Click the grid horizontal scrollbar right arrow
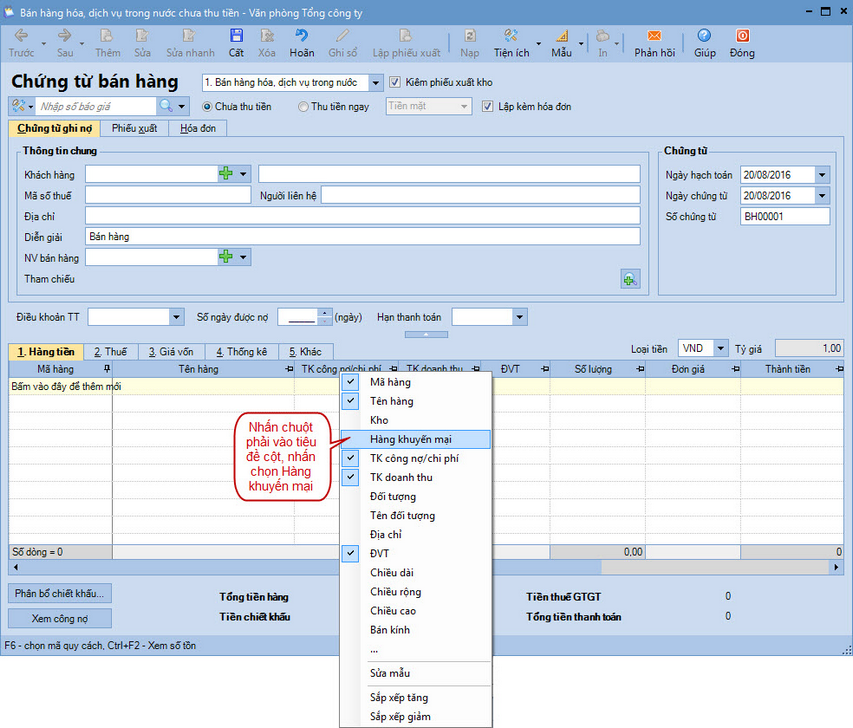Image resolution: width=853 pixels, height=728 pixels. [836, 567]
